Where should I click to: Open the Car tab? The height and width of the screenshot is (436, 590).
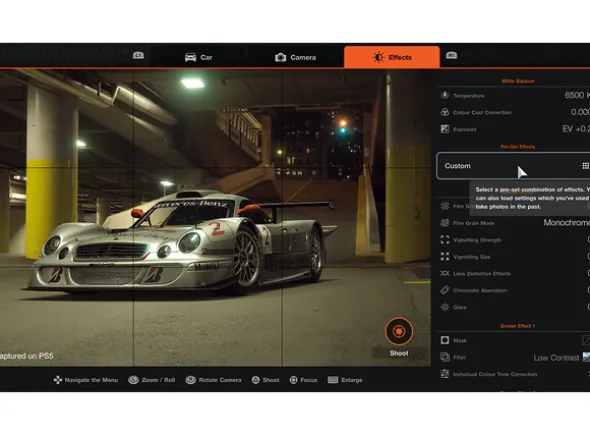199,57
